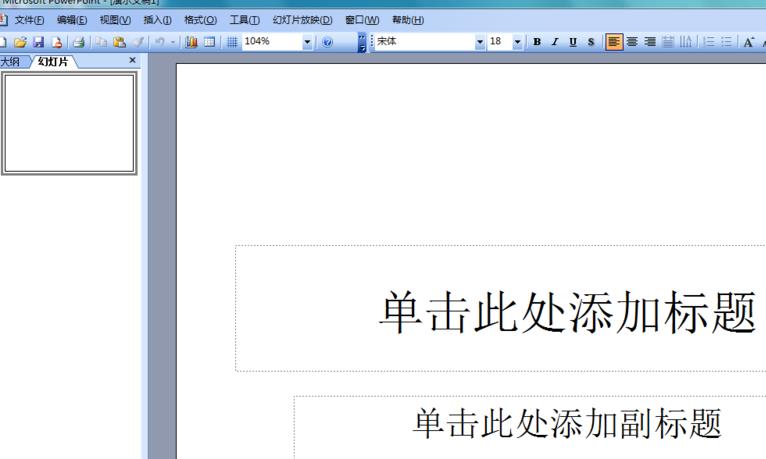Click the blue Help icon
The width and height of the screenshot is (766, 459).
[x=327, y=42]
